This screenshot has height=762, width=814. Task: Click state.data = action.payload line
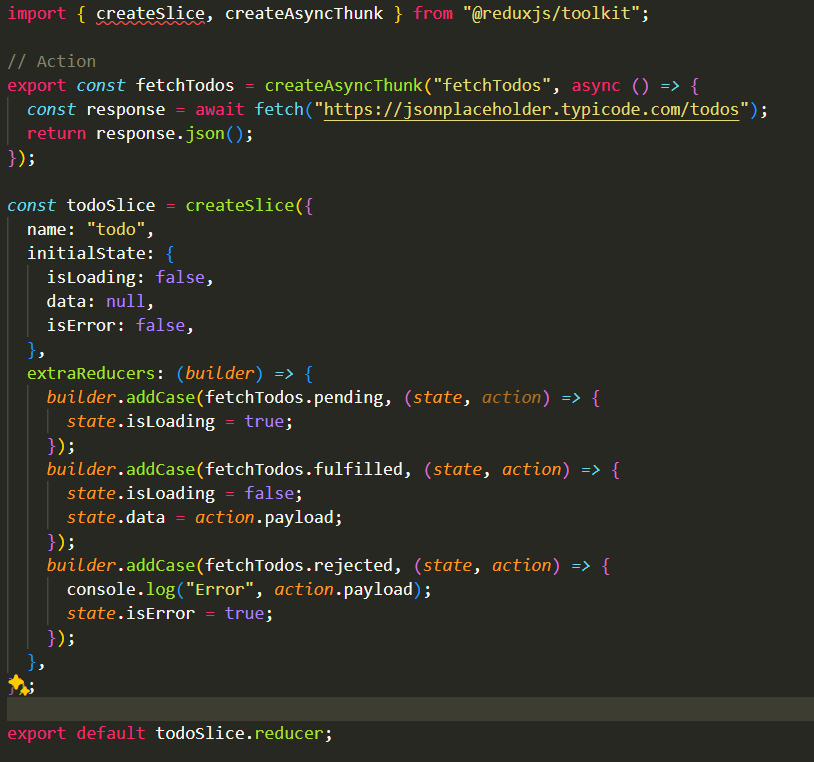click(x=205, y=518)
